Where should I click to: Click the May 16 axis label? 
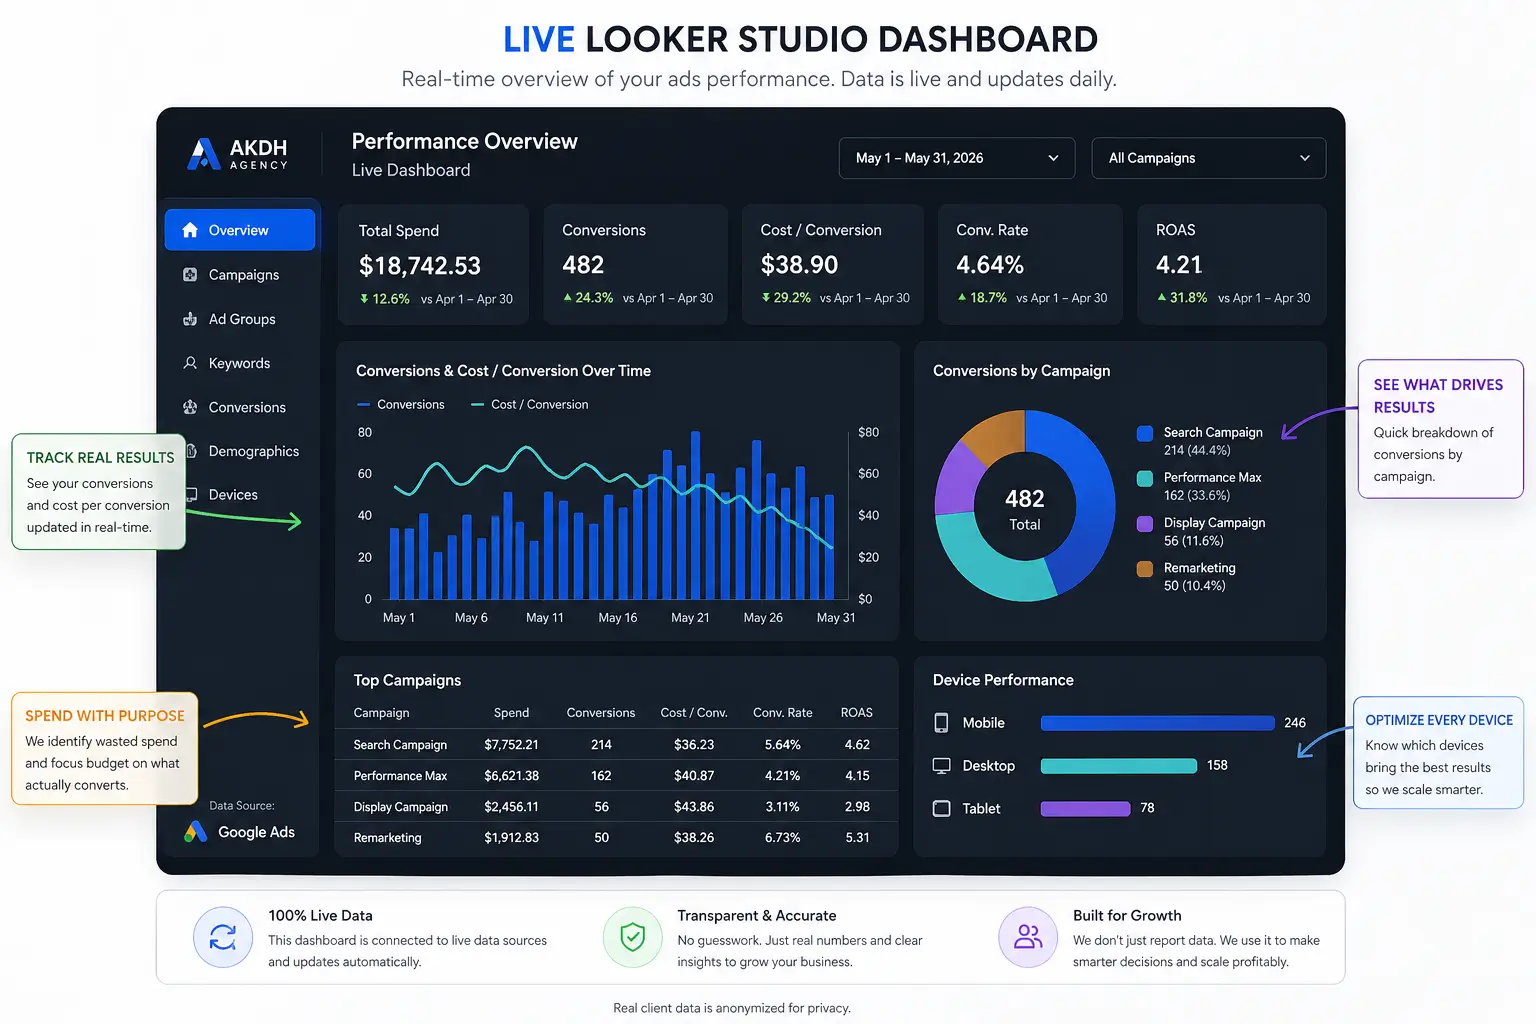618,618
